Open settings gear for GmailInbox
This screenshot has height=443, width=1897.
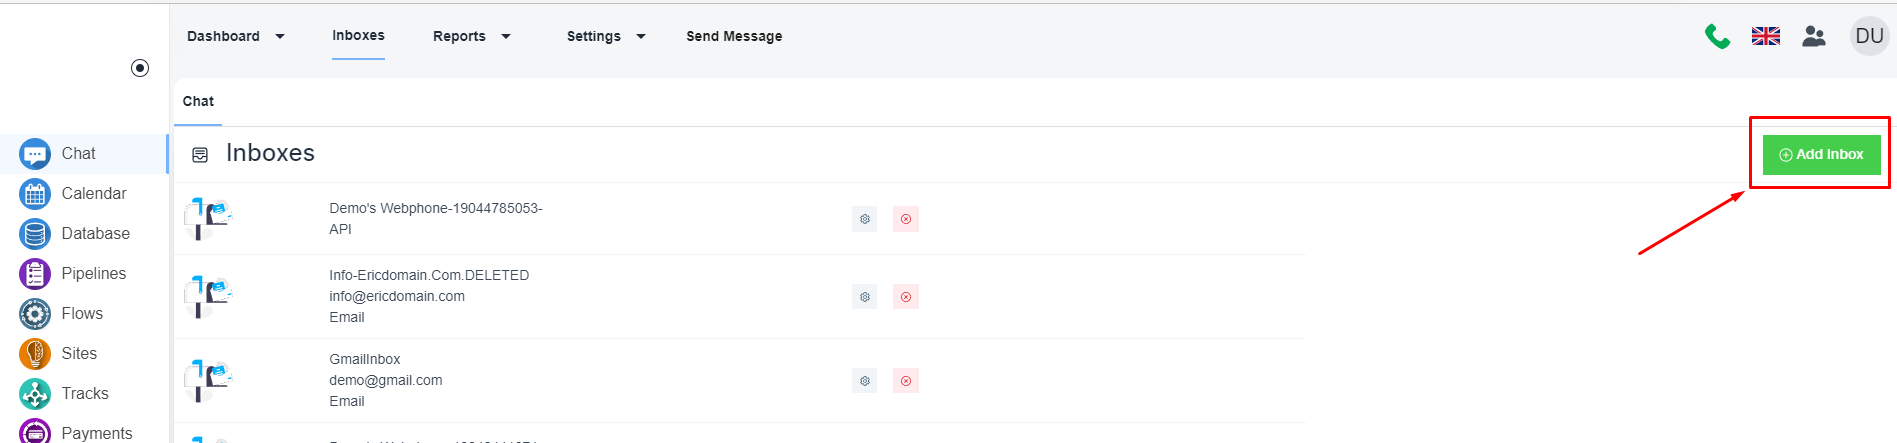click(865, 381)
